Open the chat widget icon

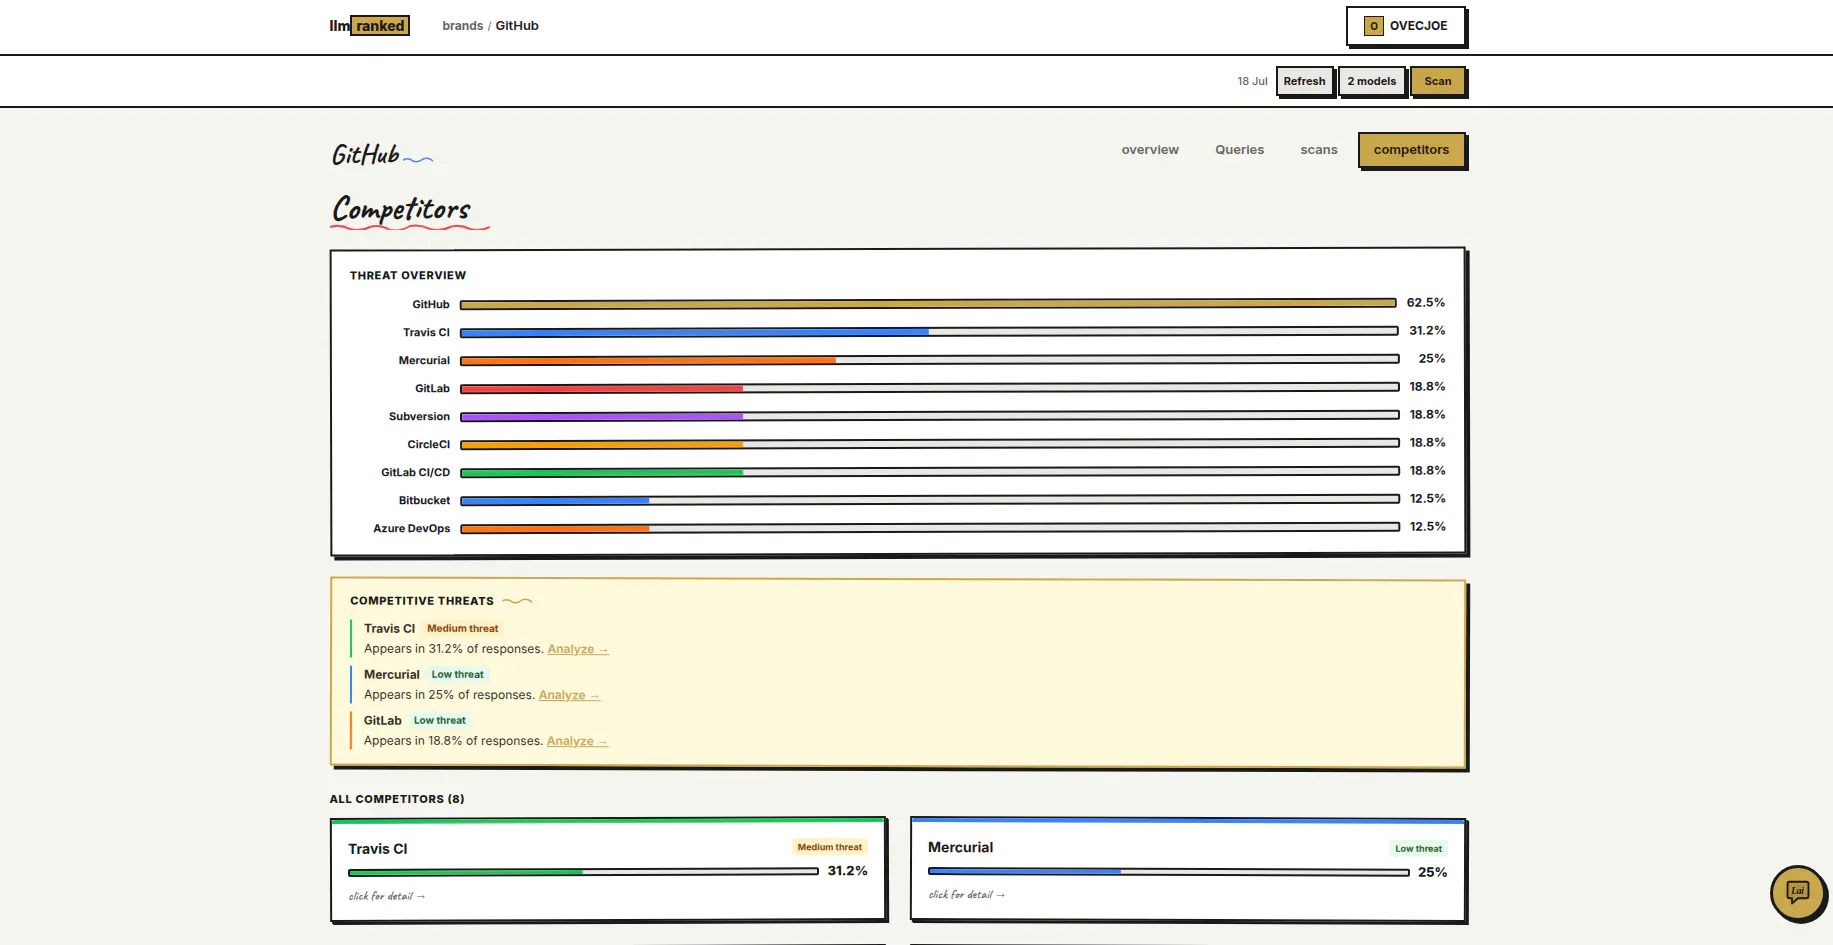coord(1797,892)
